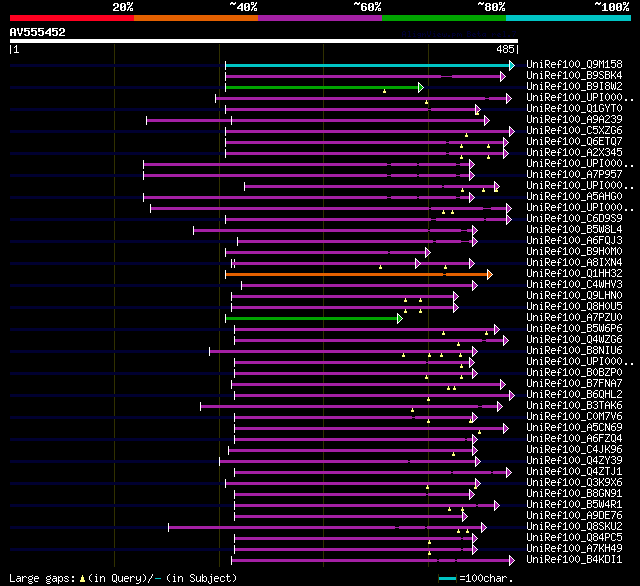Select the UniRef100_B4KDI1 label
640x586 pixels.
574,560
